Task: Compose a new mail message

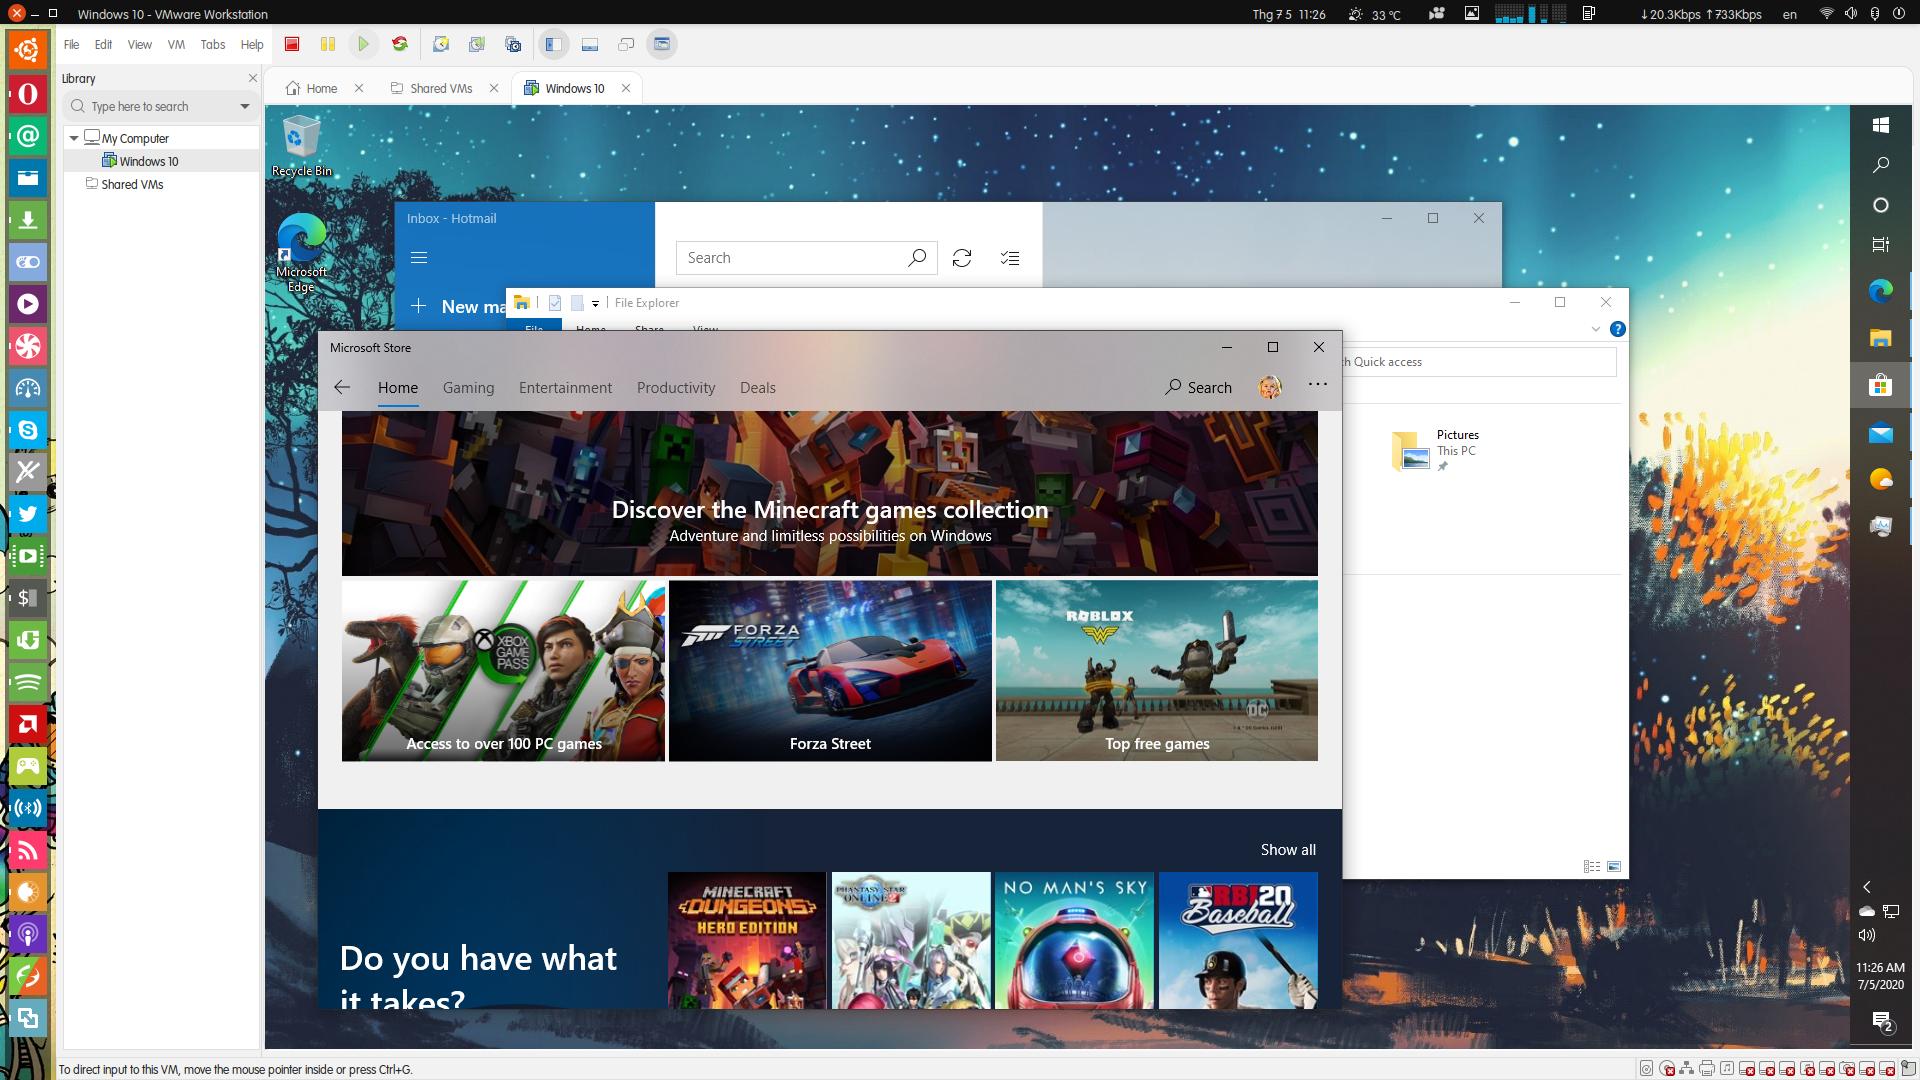Action: (458, 306)
